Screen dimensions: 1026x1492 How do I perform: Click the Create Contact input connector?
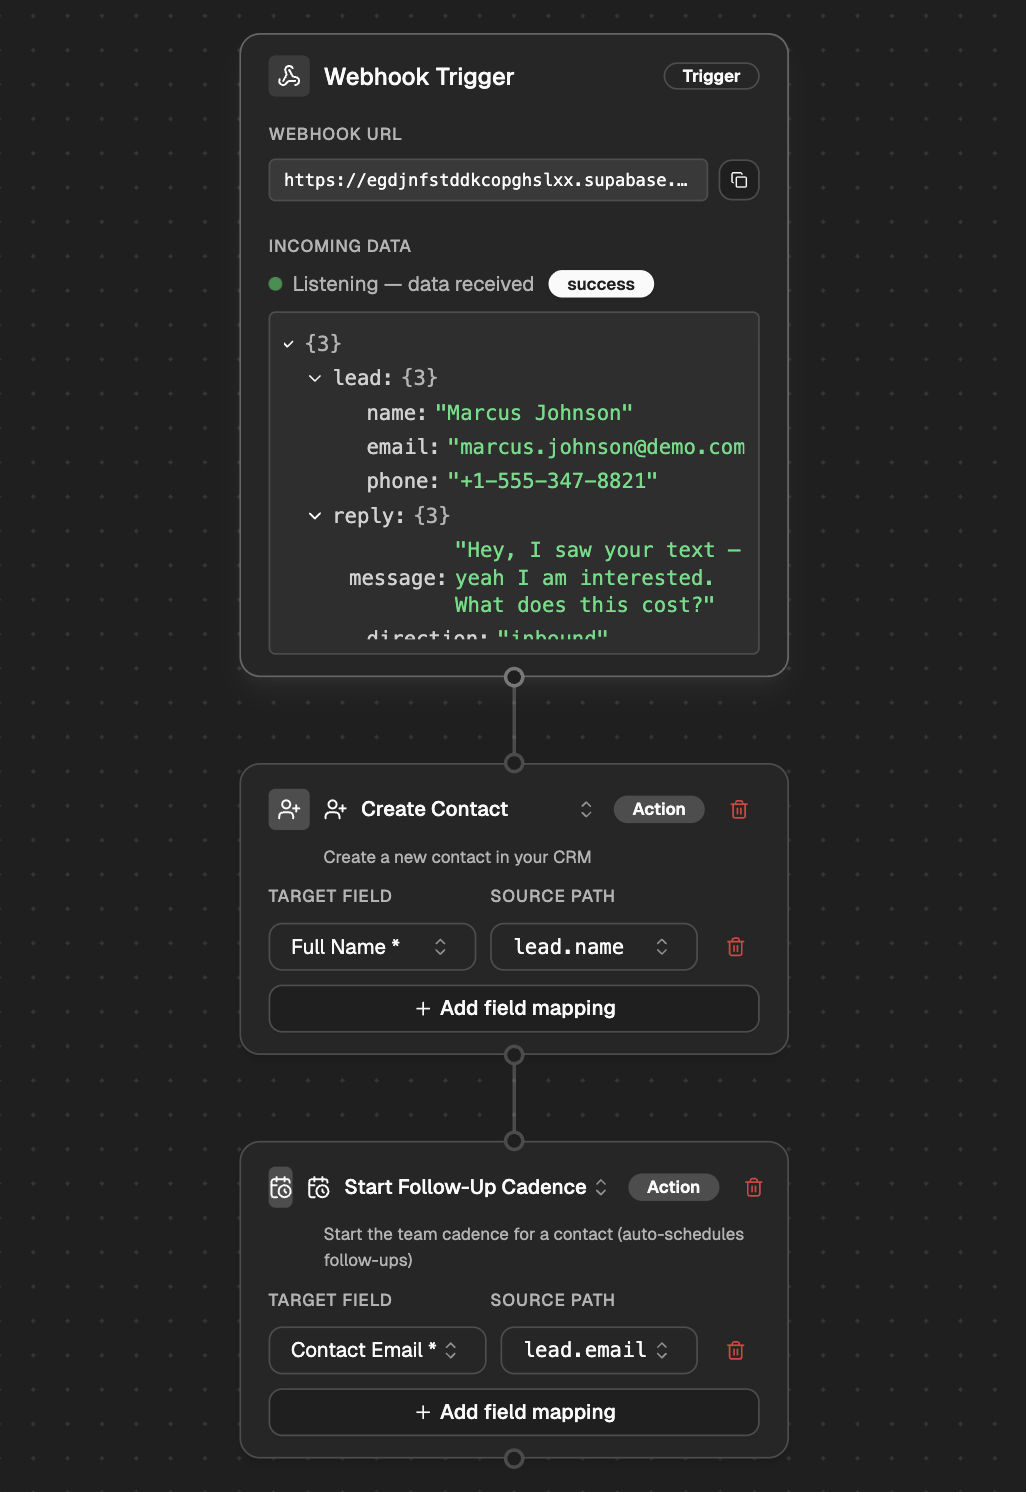pos(514,763)
